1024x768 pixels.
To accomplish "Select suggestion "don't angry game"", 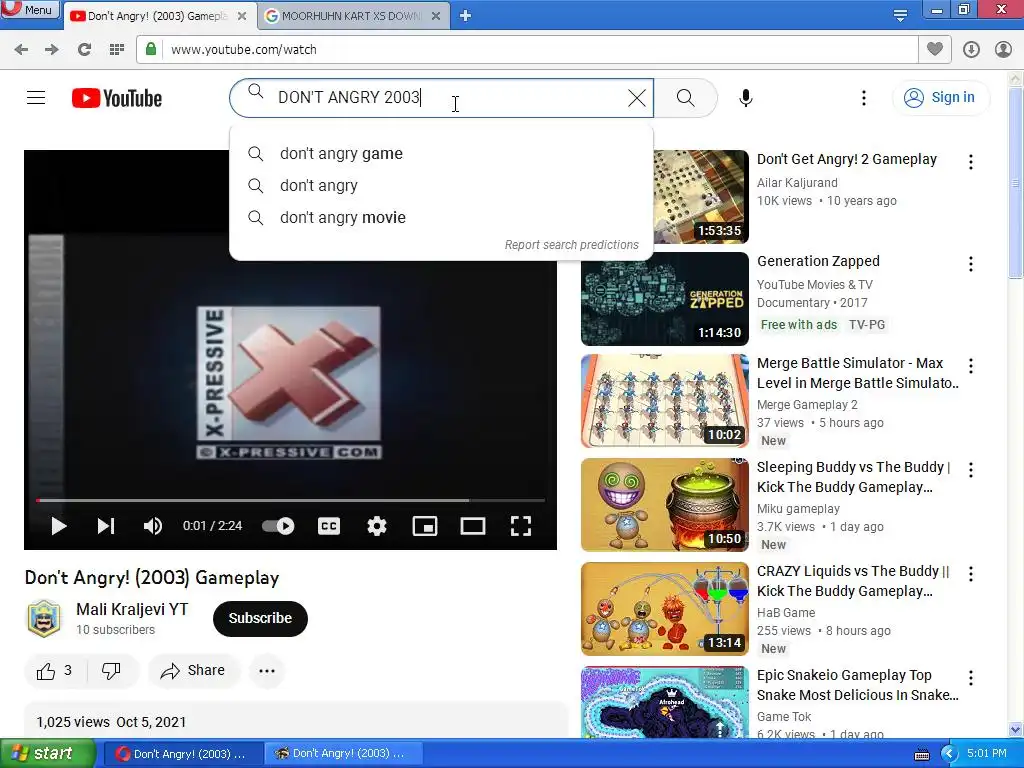I will (441, 153).
